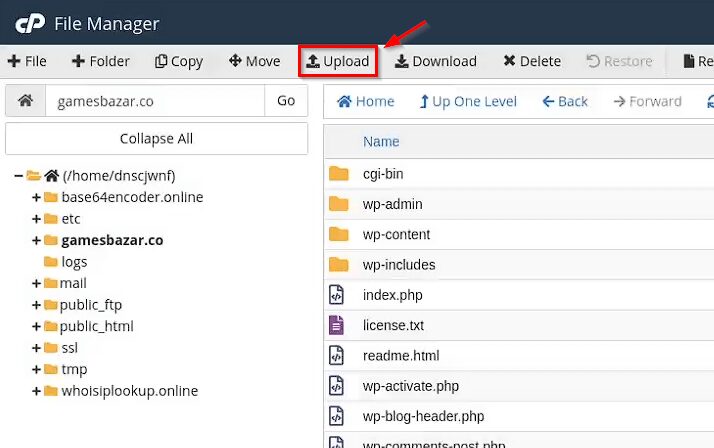Viewport: 714px width, 448px height.
Task: Click the wp-admin folder icon
Action: coord(338,204)
